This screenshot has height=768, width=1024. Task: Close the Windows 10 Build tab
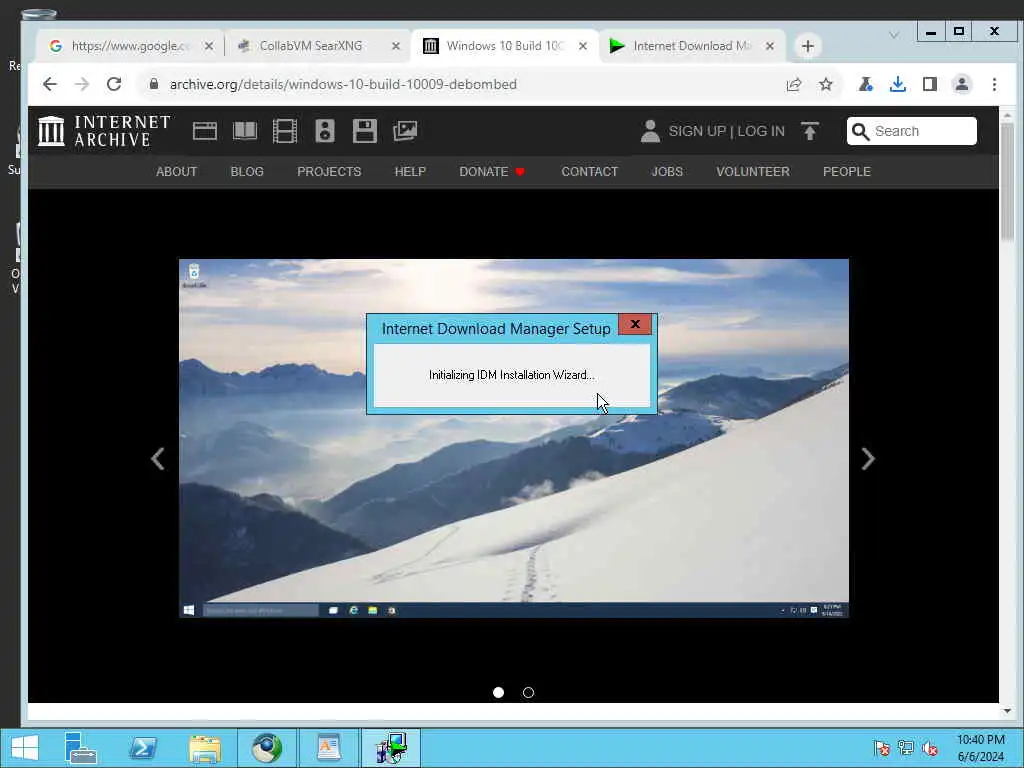(x=583, y=46)
